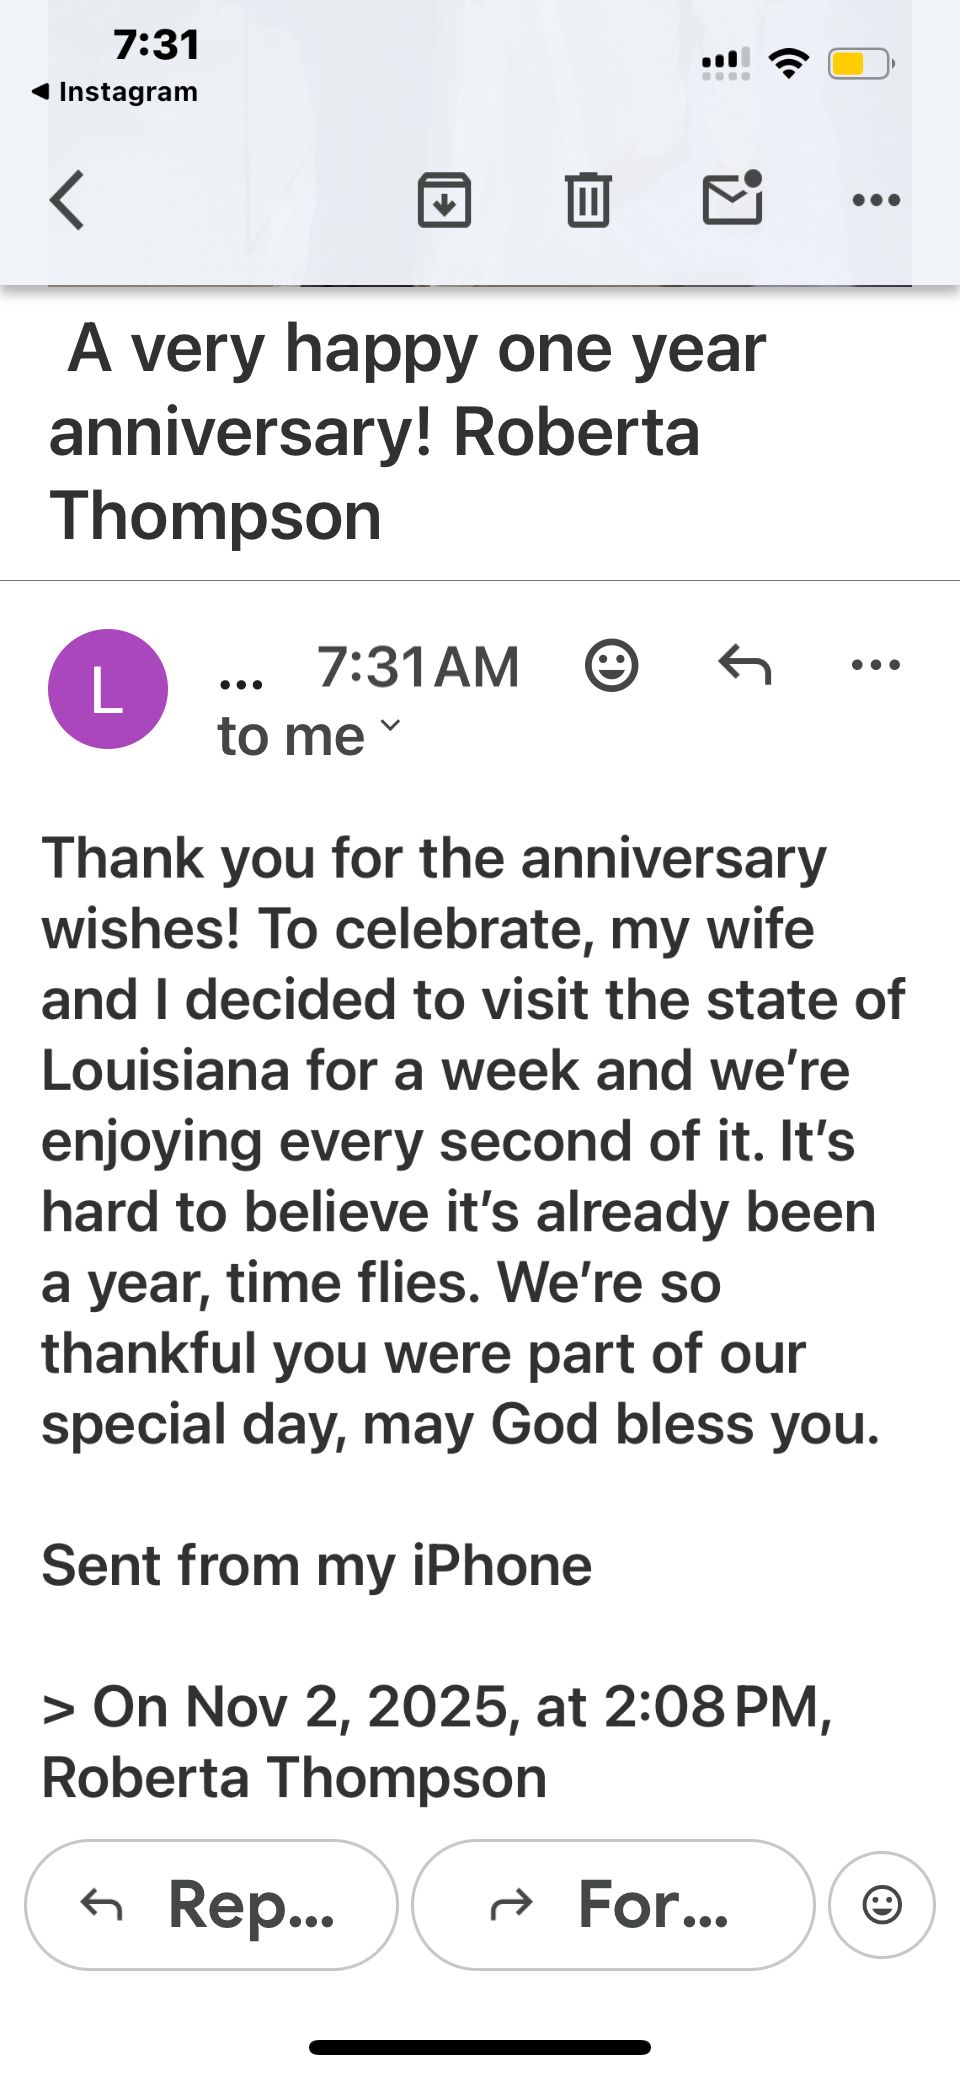This screenshot has height=2079, width=960.
Task: Add emoji reaction next to the 7:31 AM timestamp
Action: [x=611, y=665]
